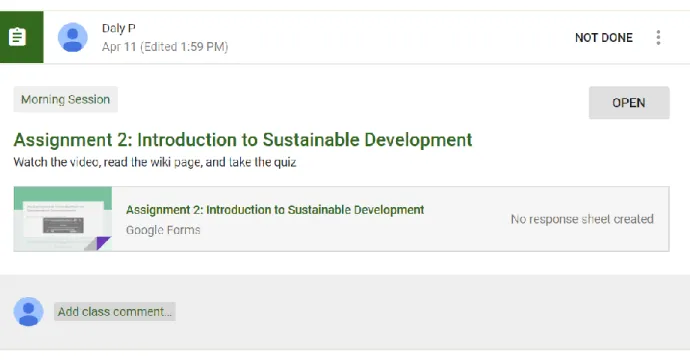The height and width of the screenshot is (360, 690).
Task: Click the OPEN button
Action: [x=629, y=103]
